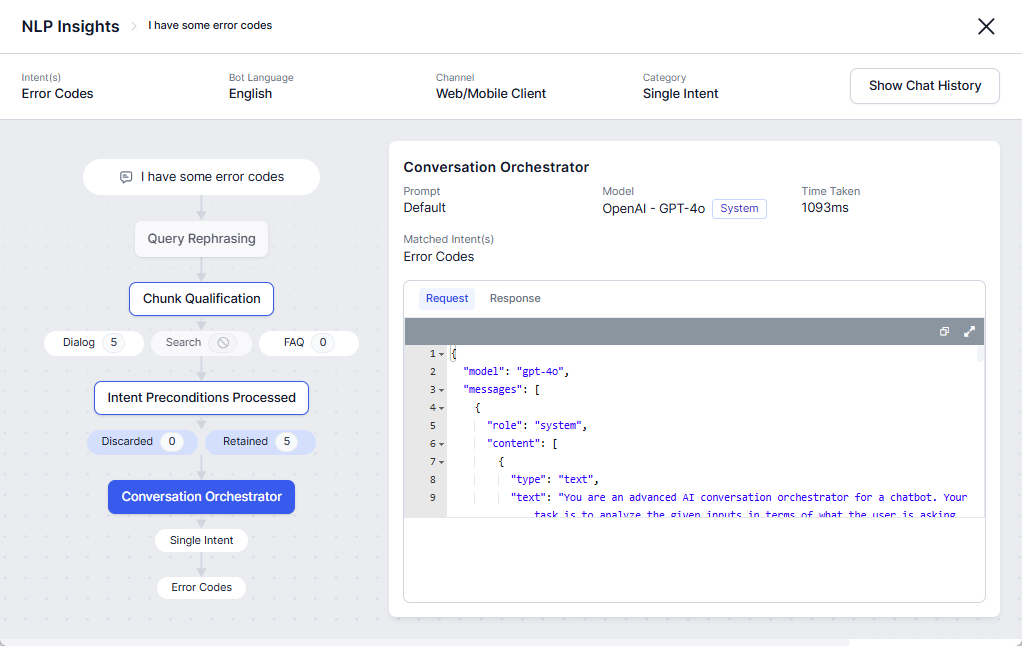Click the English bot language value
This screenshot has width=1022, height=646.
pyautogui.click(x=250, y=94)
